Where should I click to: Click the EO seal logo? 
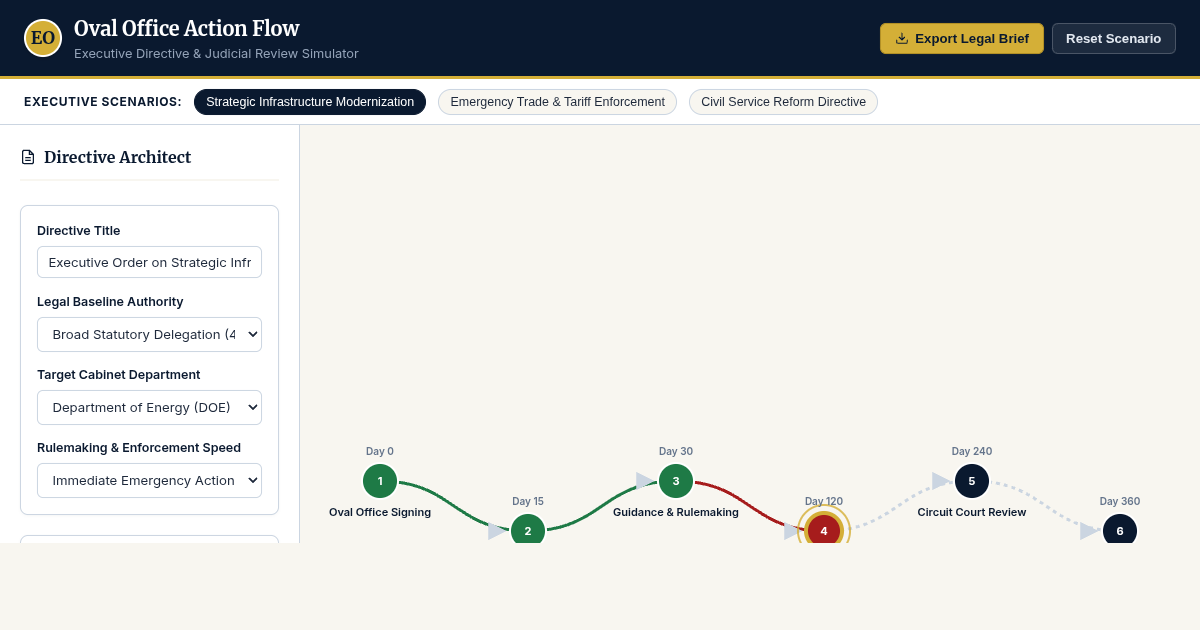(43, 38)
